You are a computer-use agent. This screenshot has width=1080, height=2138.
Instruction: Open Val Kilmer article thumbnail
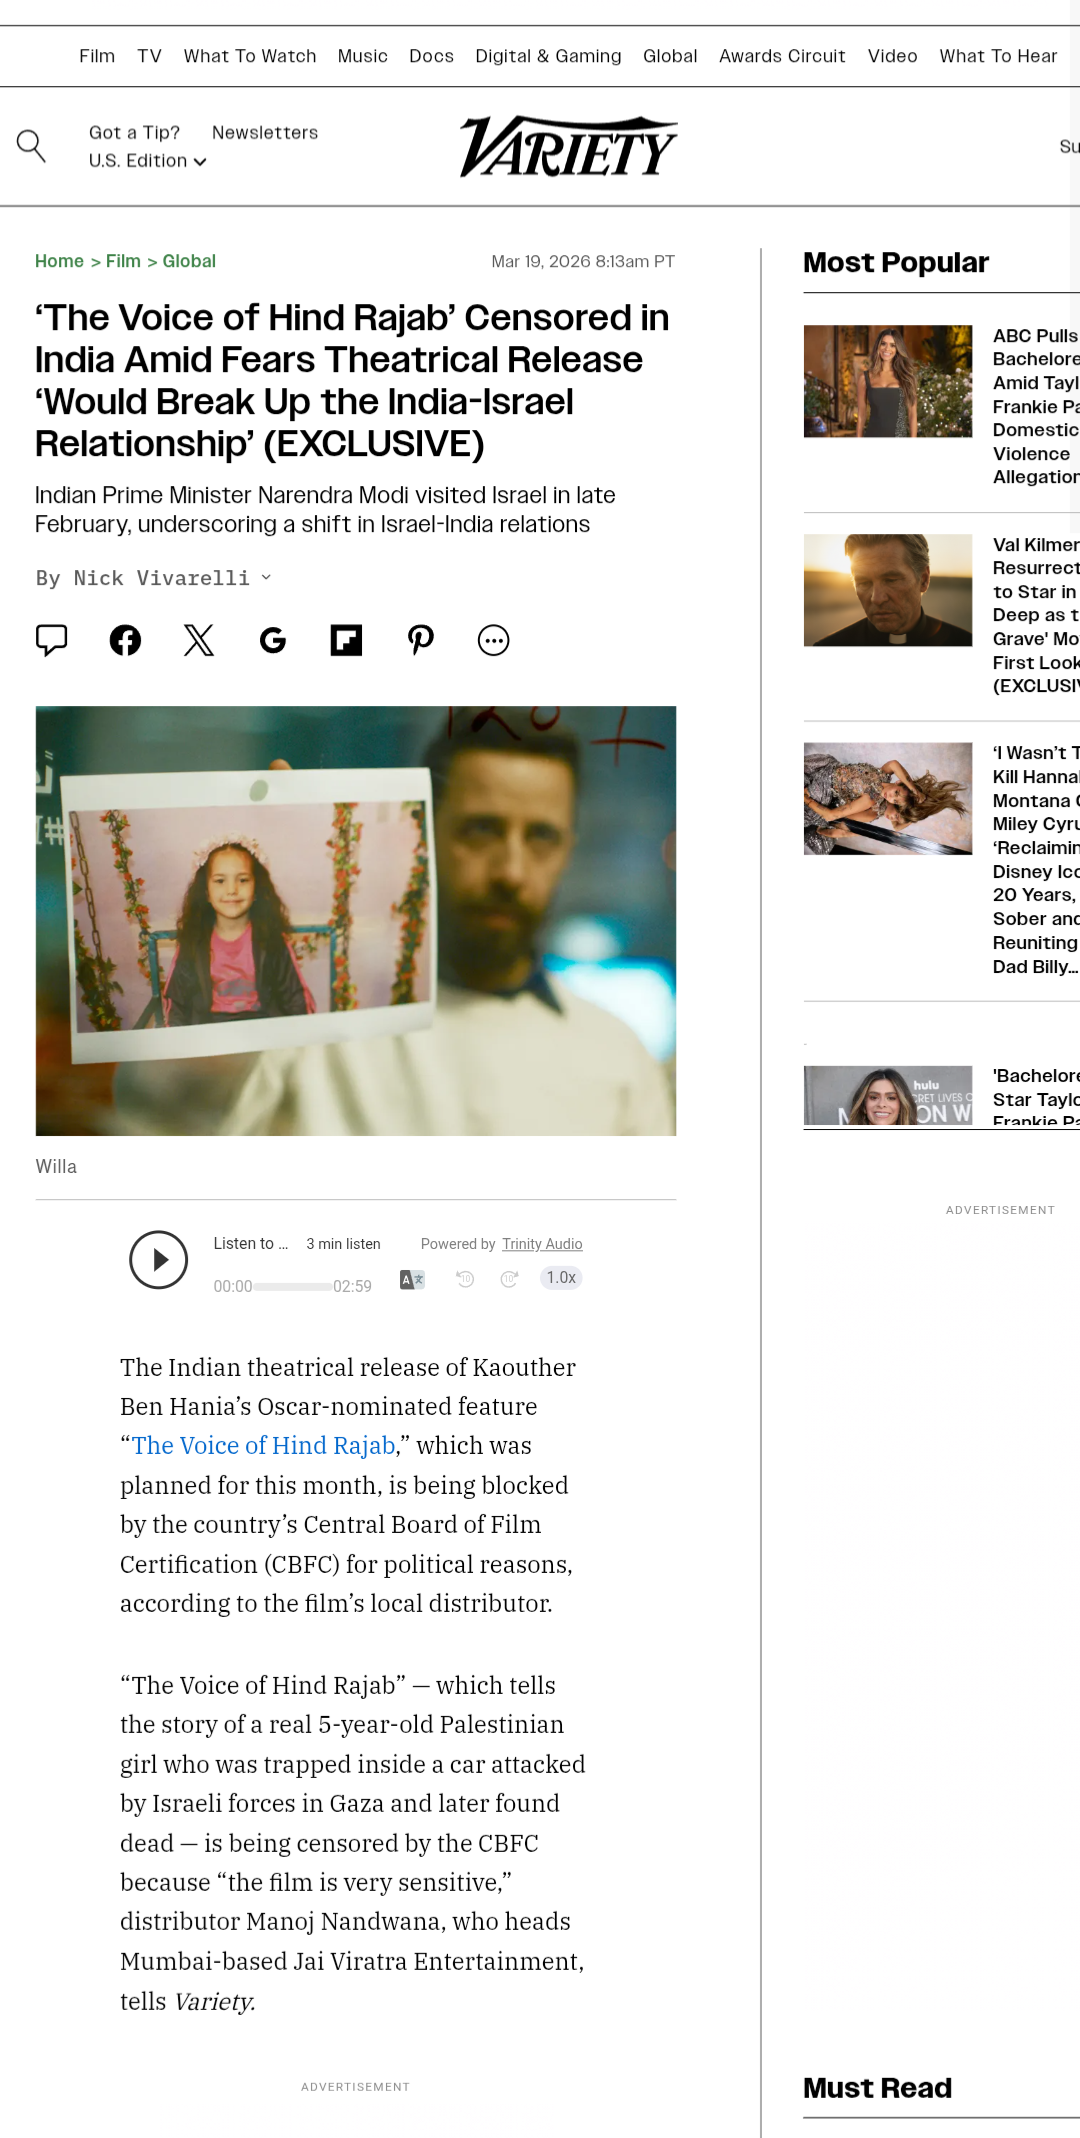click(x=888, y=590)
